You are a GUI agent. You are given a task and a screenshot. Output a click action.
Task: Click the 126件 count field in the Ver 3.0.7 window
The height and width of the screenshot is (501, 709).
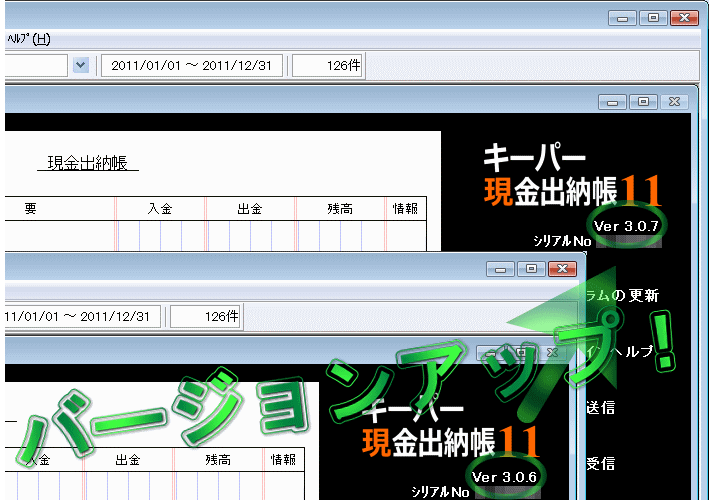pos(328,66)
